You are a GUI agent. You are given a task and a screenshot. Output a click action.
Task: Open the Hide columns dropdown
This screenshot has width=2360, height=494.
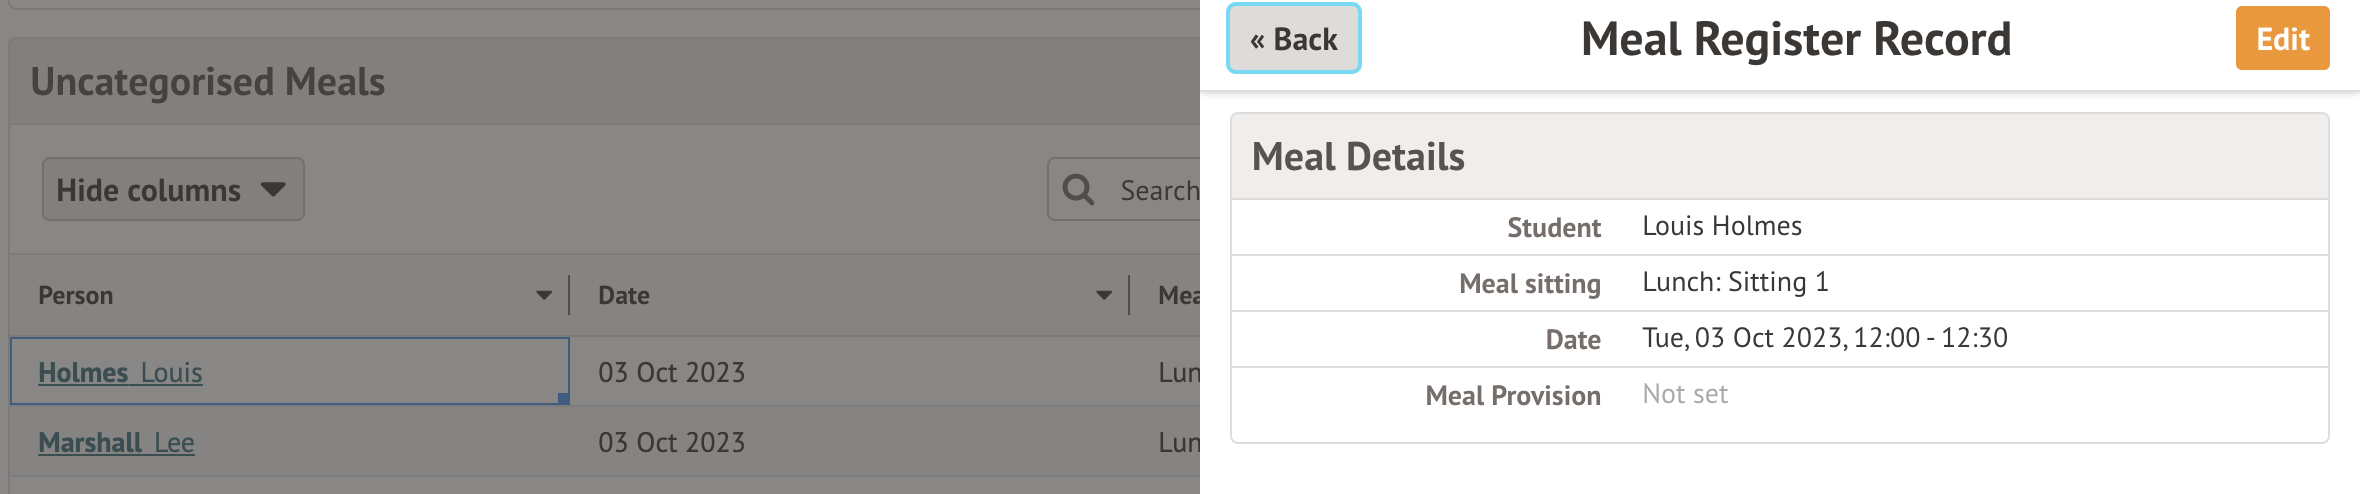(x=172, y=189)
